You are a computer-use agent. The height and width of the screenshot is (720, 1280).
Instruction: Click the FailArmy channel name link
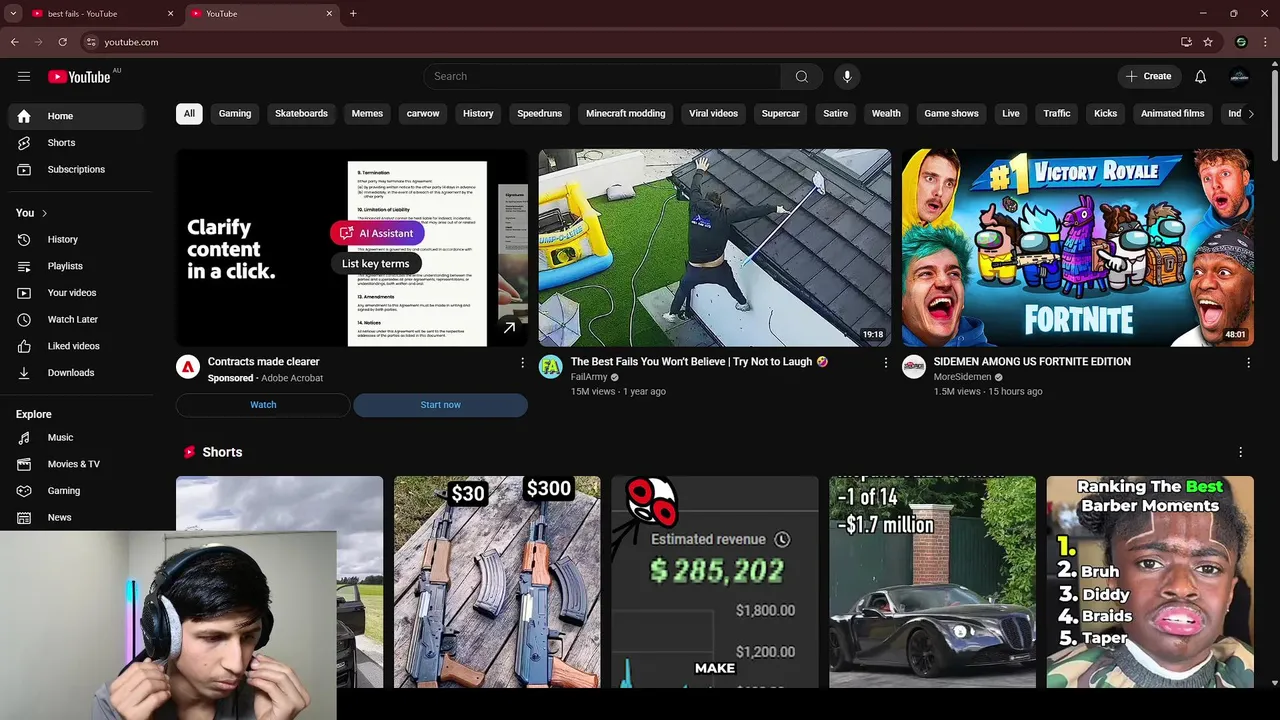click(589, 377)
